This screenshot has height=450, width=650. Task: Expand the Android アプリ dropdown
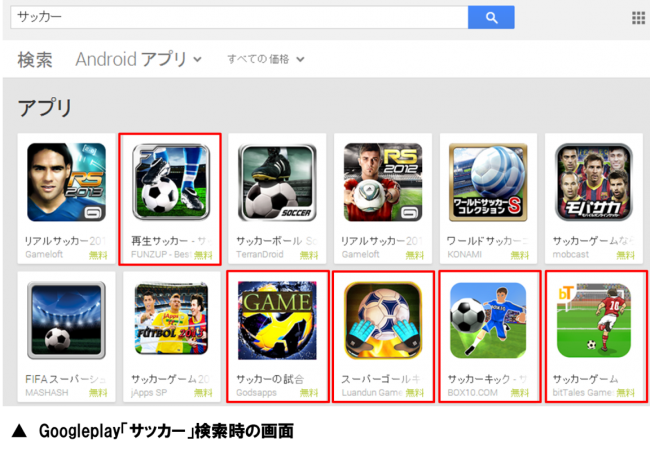138,59
